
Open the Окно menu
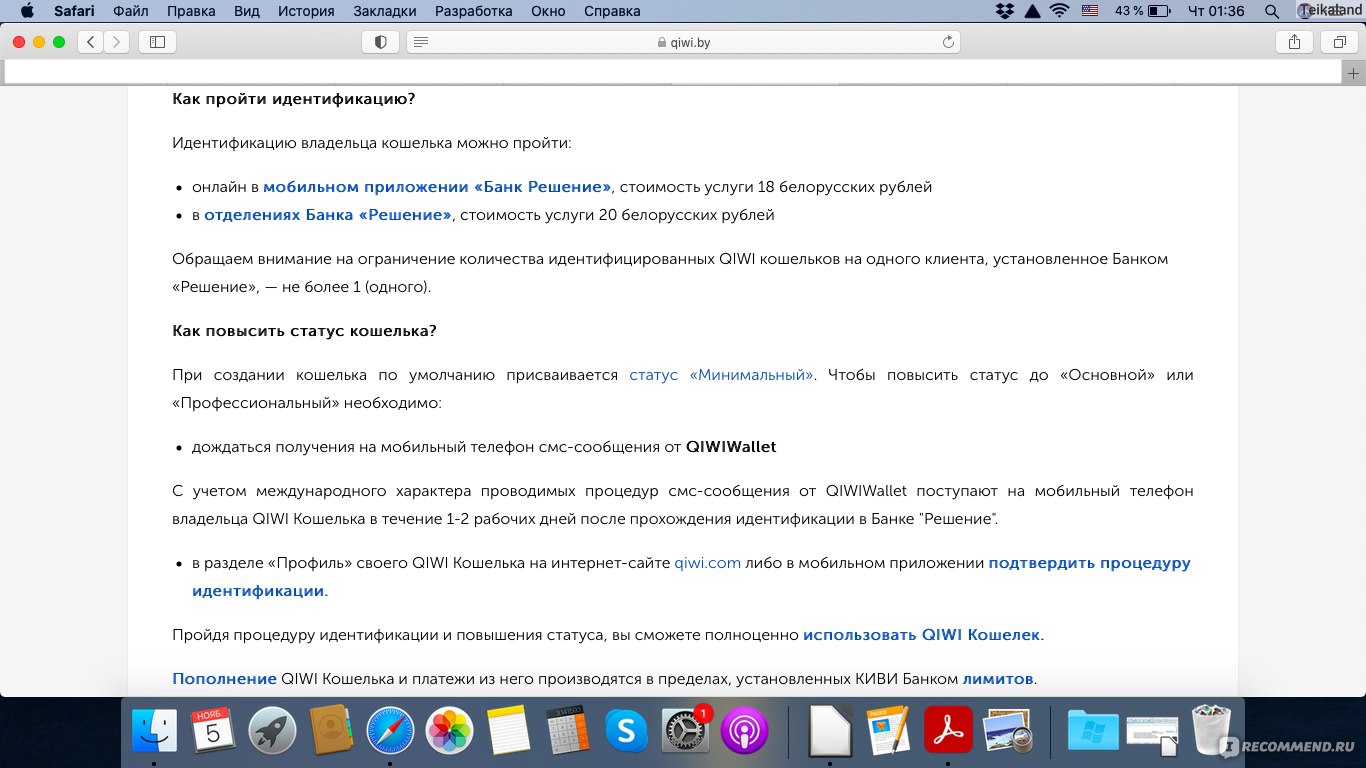[548, 11]
